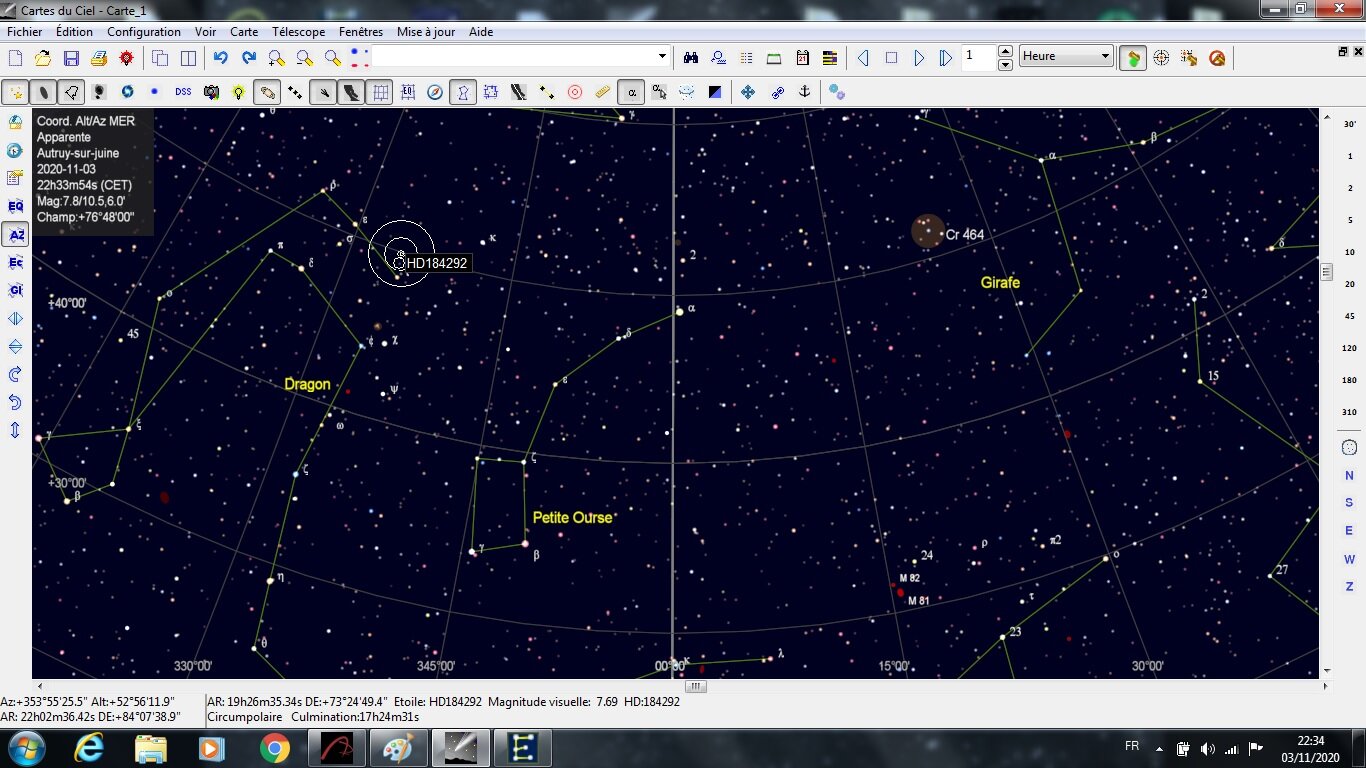Reset time to now with square button

(891, 58)
